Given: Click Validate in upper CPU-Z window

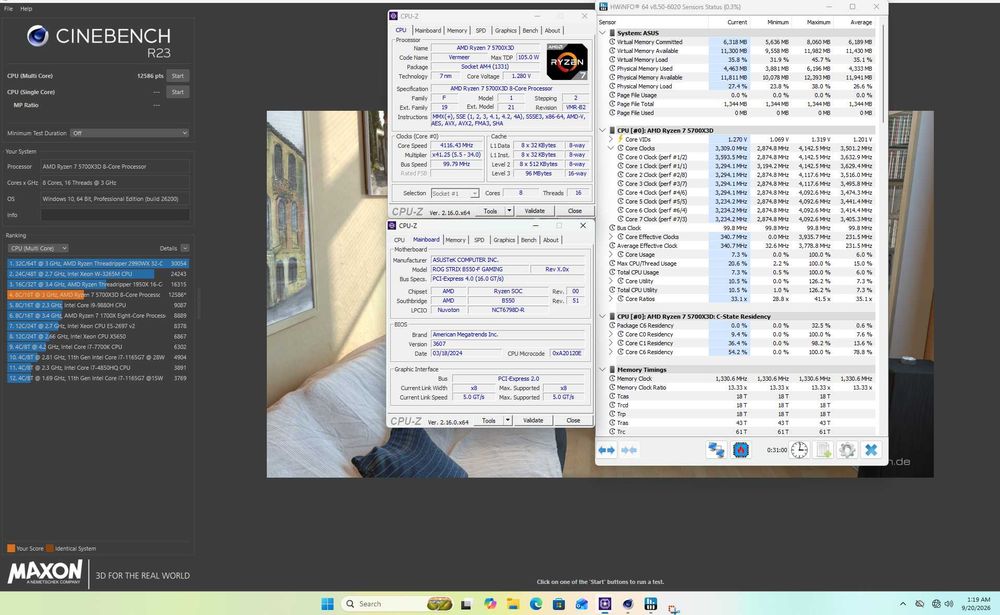Looking at the screenshot, I should point(534,211).
